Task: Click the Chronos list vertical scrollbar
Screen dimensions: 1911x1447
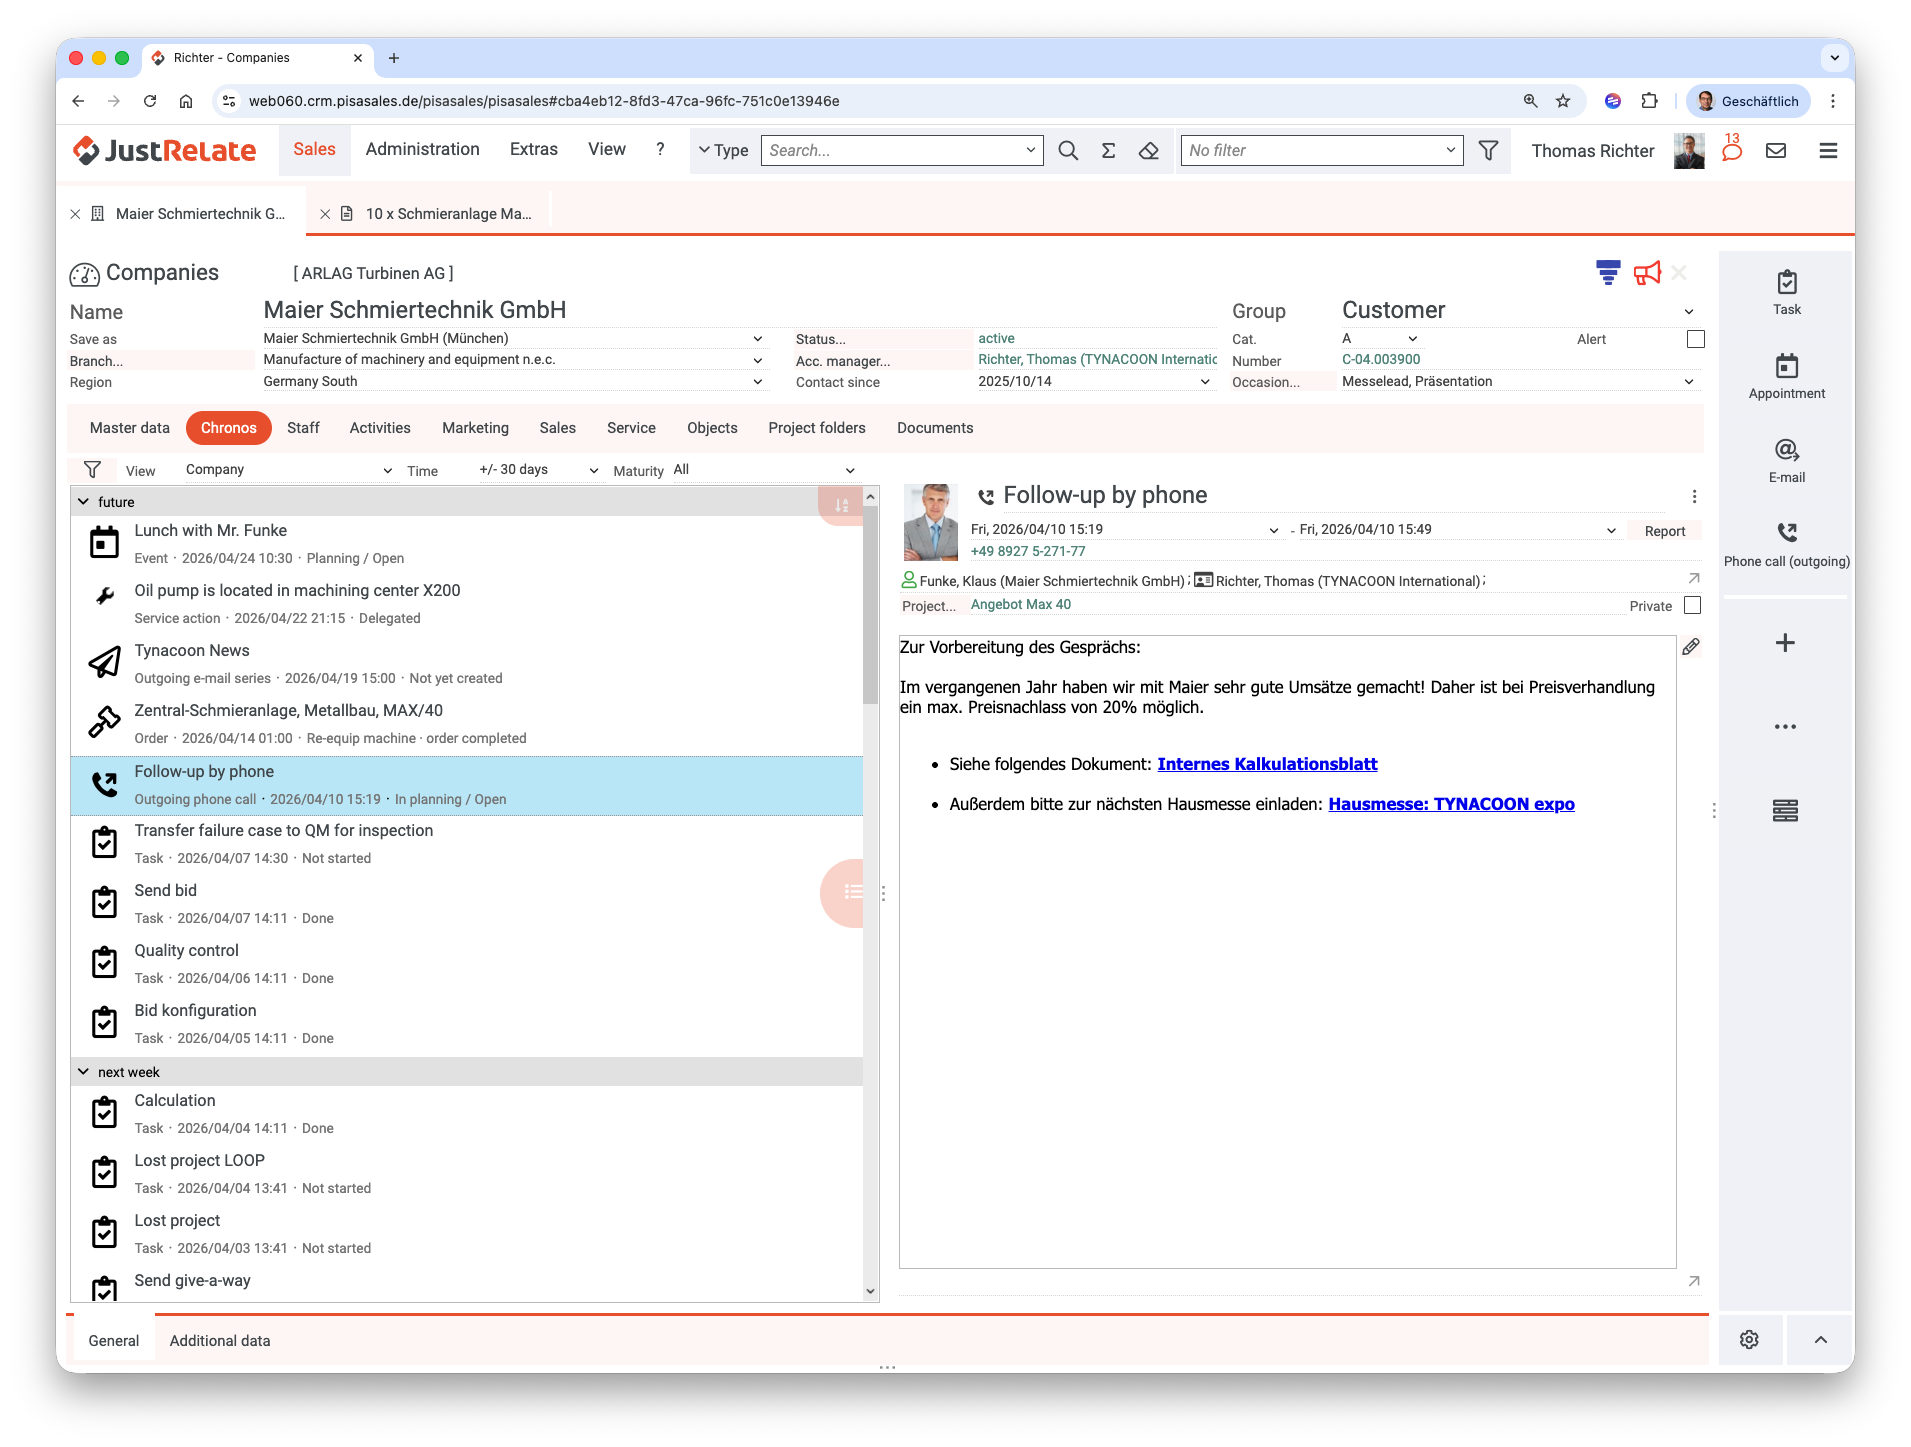Action: (871, 604)
